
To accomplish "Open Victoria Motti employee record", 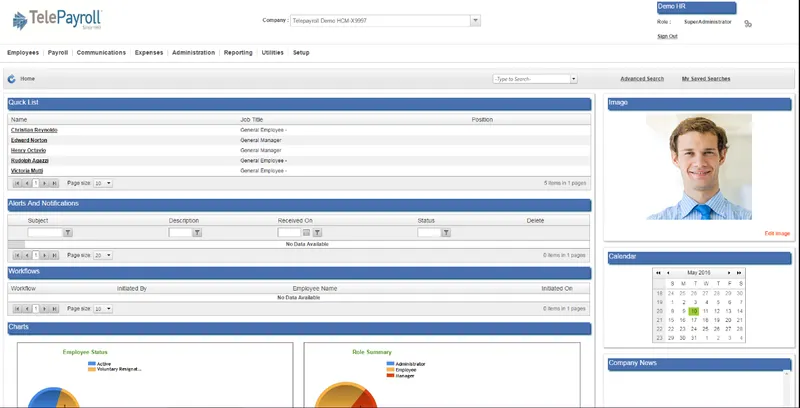I will (x=27, y=171).
